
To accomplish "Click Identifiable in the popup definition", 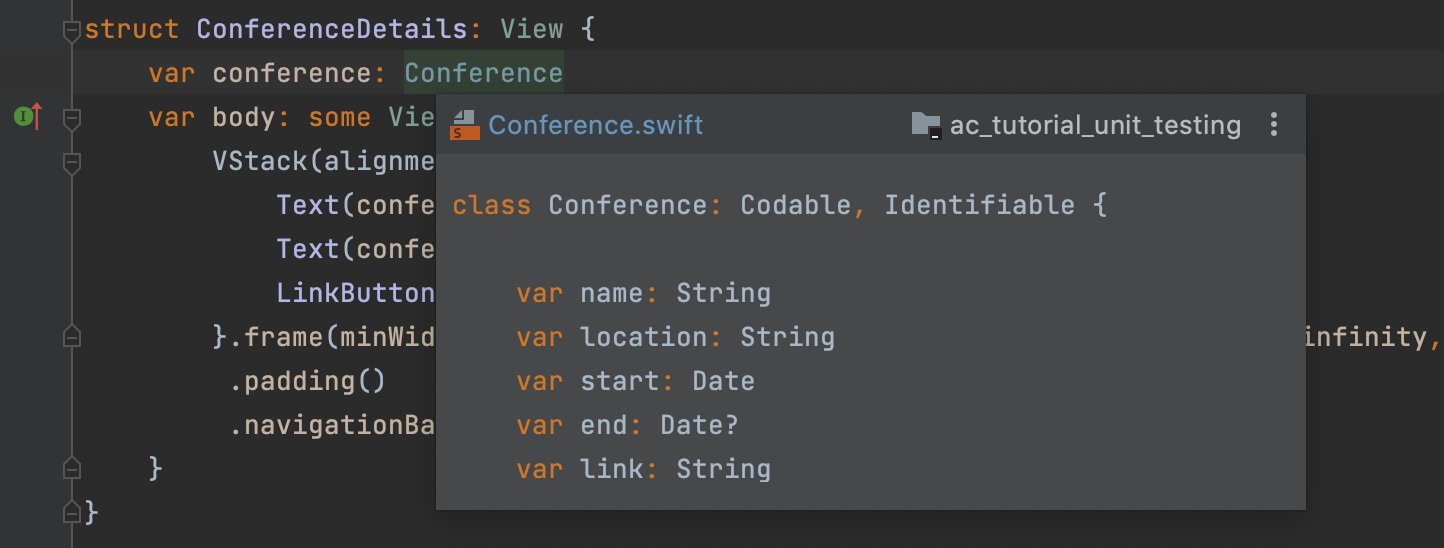I will click(979, 206).
